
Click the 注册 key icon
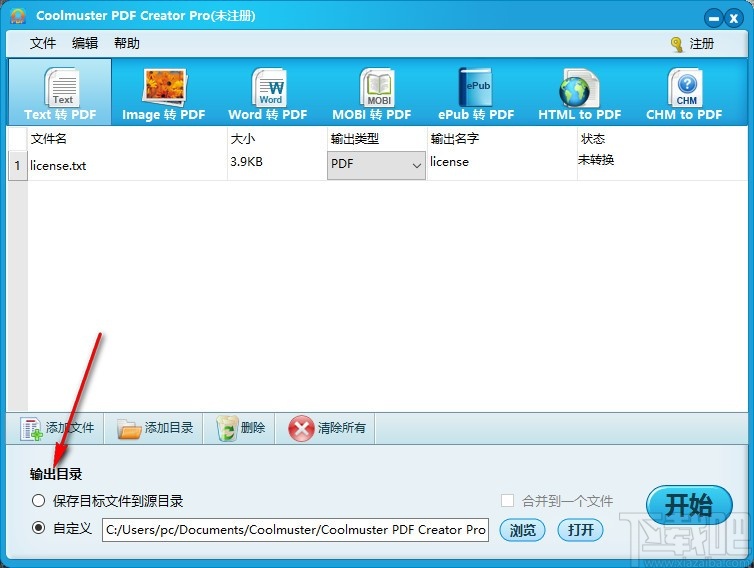677,44
